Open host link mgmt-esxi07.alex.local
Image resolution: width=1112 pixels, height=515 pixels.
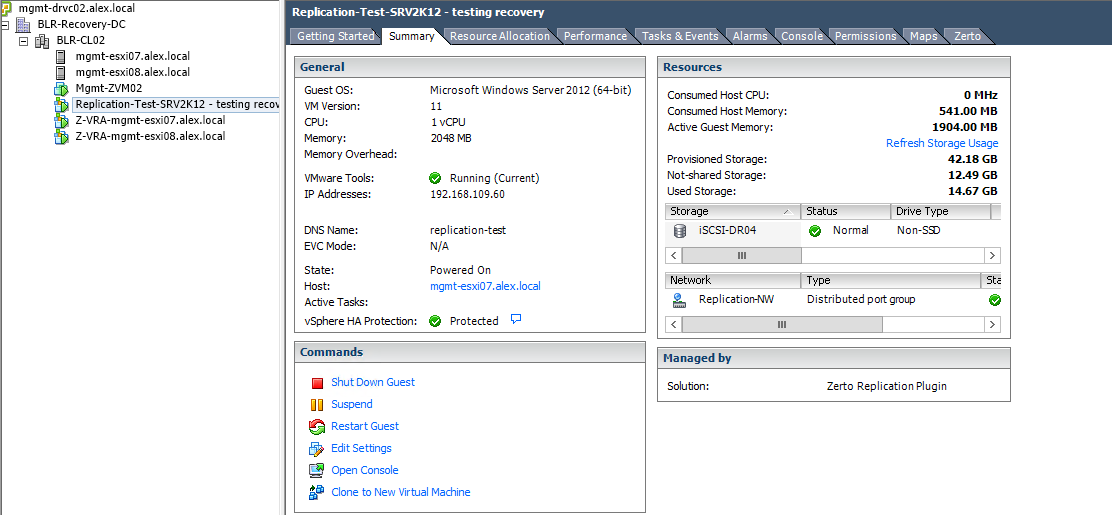coord(485,286)
